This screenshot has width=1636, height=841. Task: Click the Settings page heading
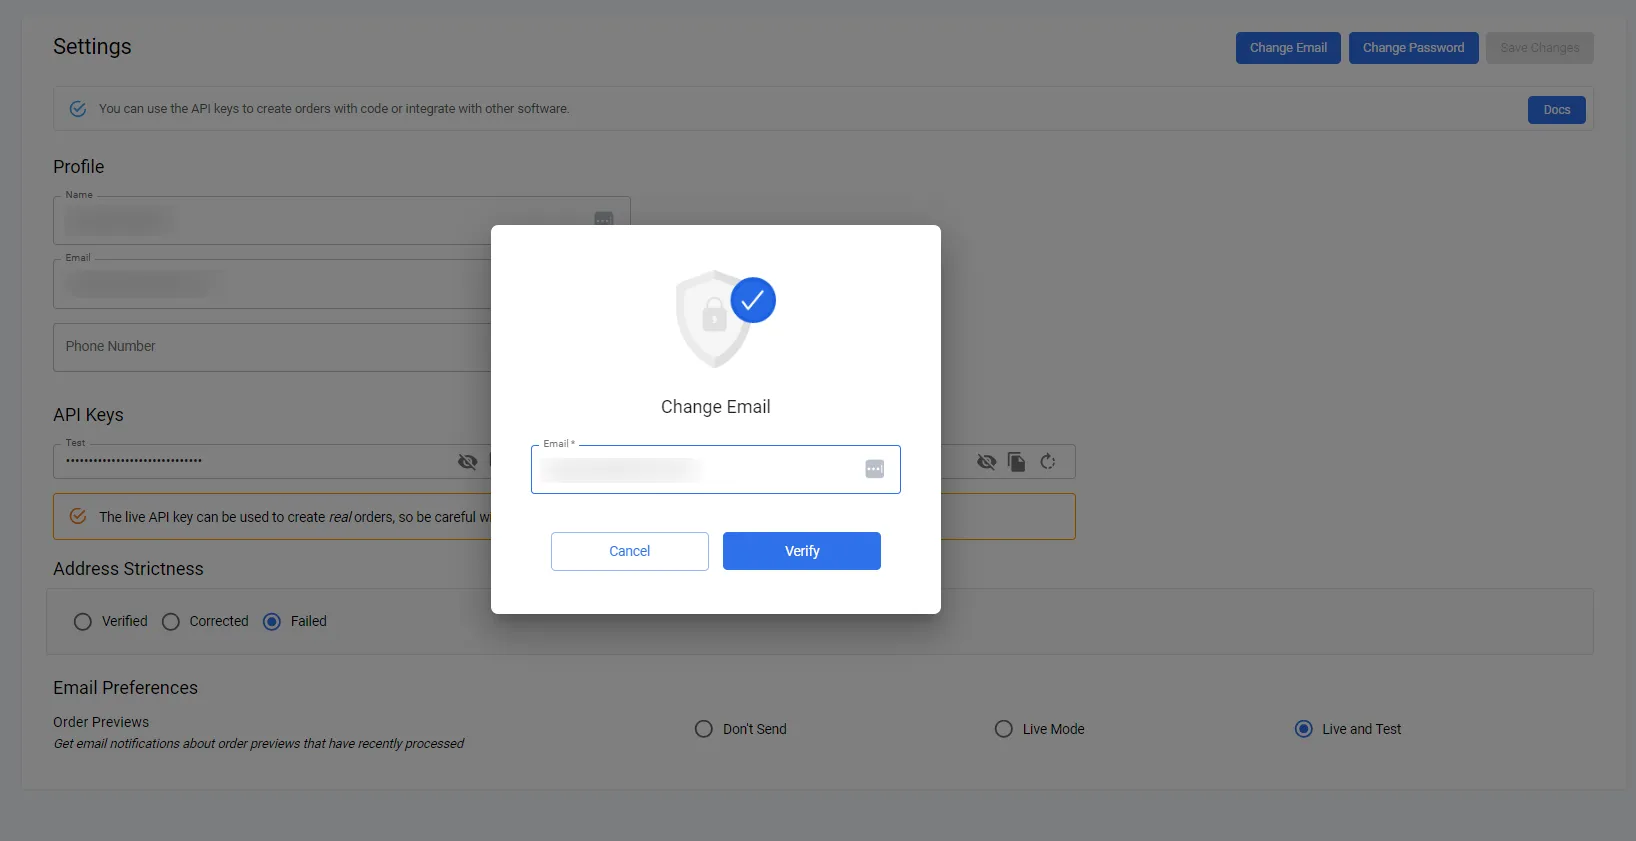coord(92,47)
